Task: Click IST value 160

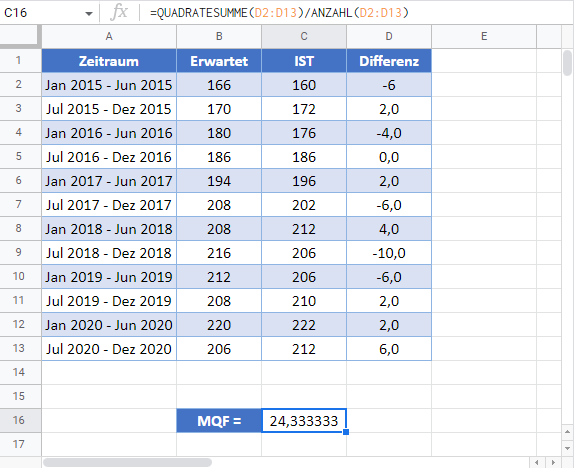Action: pyautogui.click(x=304, y=85)
